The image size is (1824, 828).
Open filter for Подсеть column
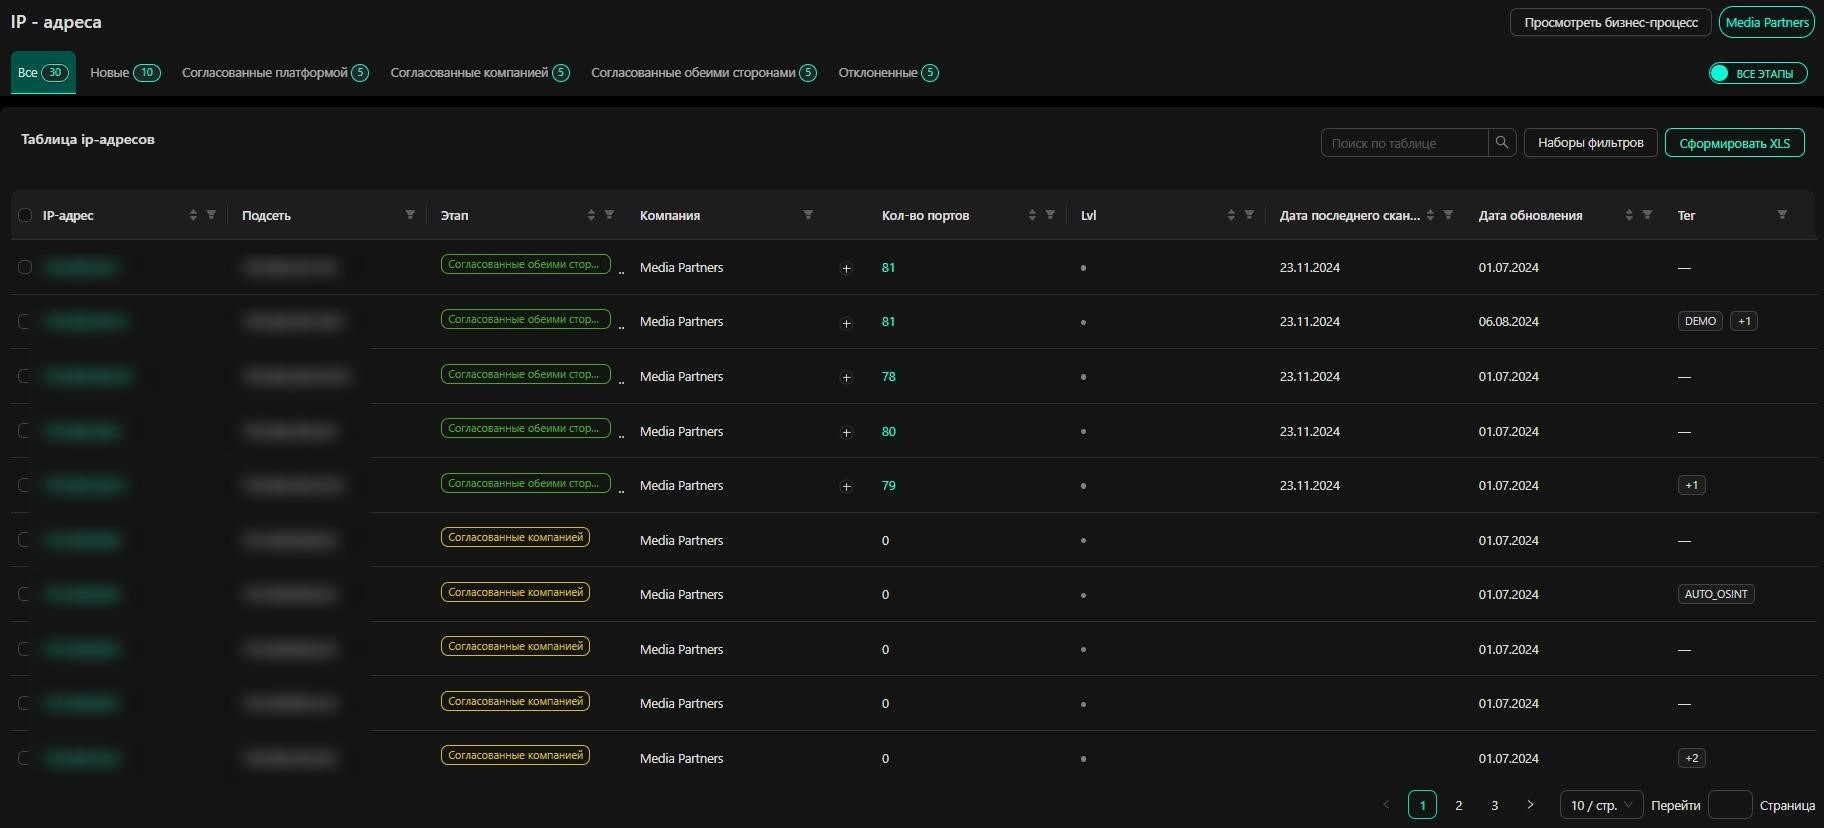coord(410,215)
